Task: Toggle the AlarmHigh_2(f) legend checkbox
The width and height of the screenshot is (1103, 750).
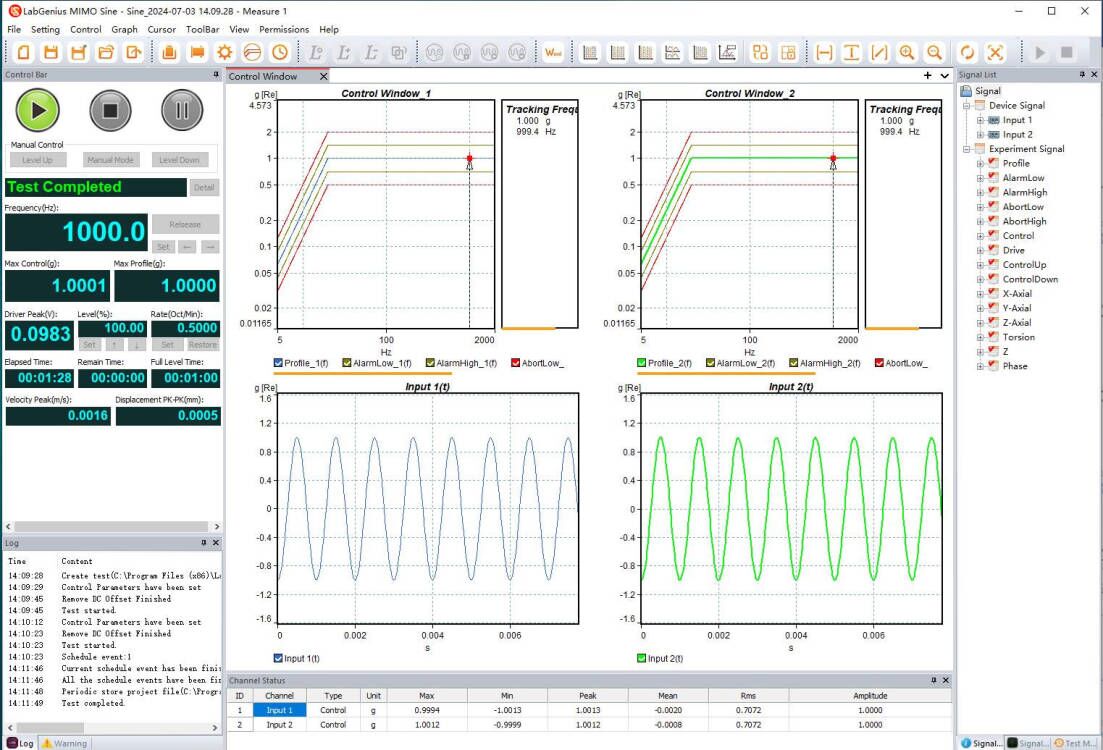Action: 793,363
